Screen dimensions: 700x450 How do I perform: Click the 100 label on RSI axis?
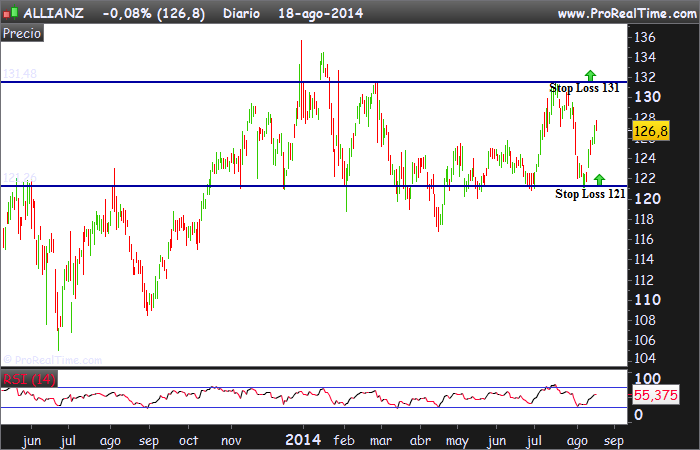click(647, 379)
